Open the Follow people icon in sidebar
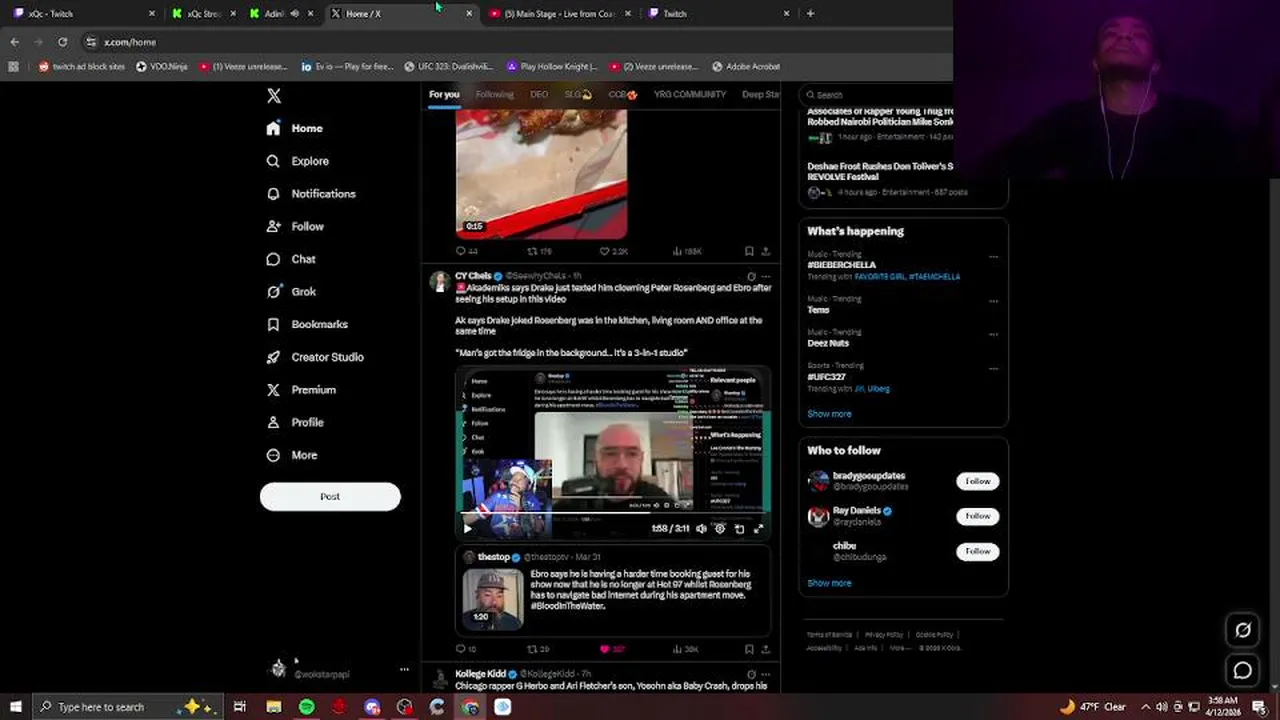This screenshot has height=720, width=1280. (x=273, y=227)
